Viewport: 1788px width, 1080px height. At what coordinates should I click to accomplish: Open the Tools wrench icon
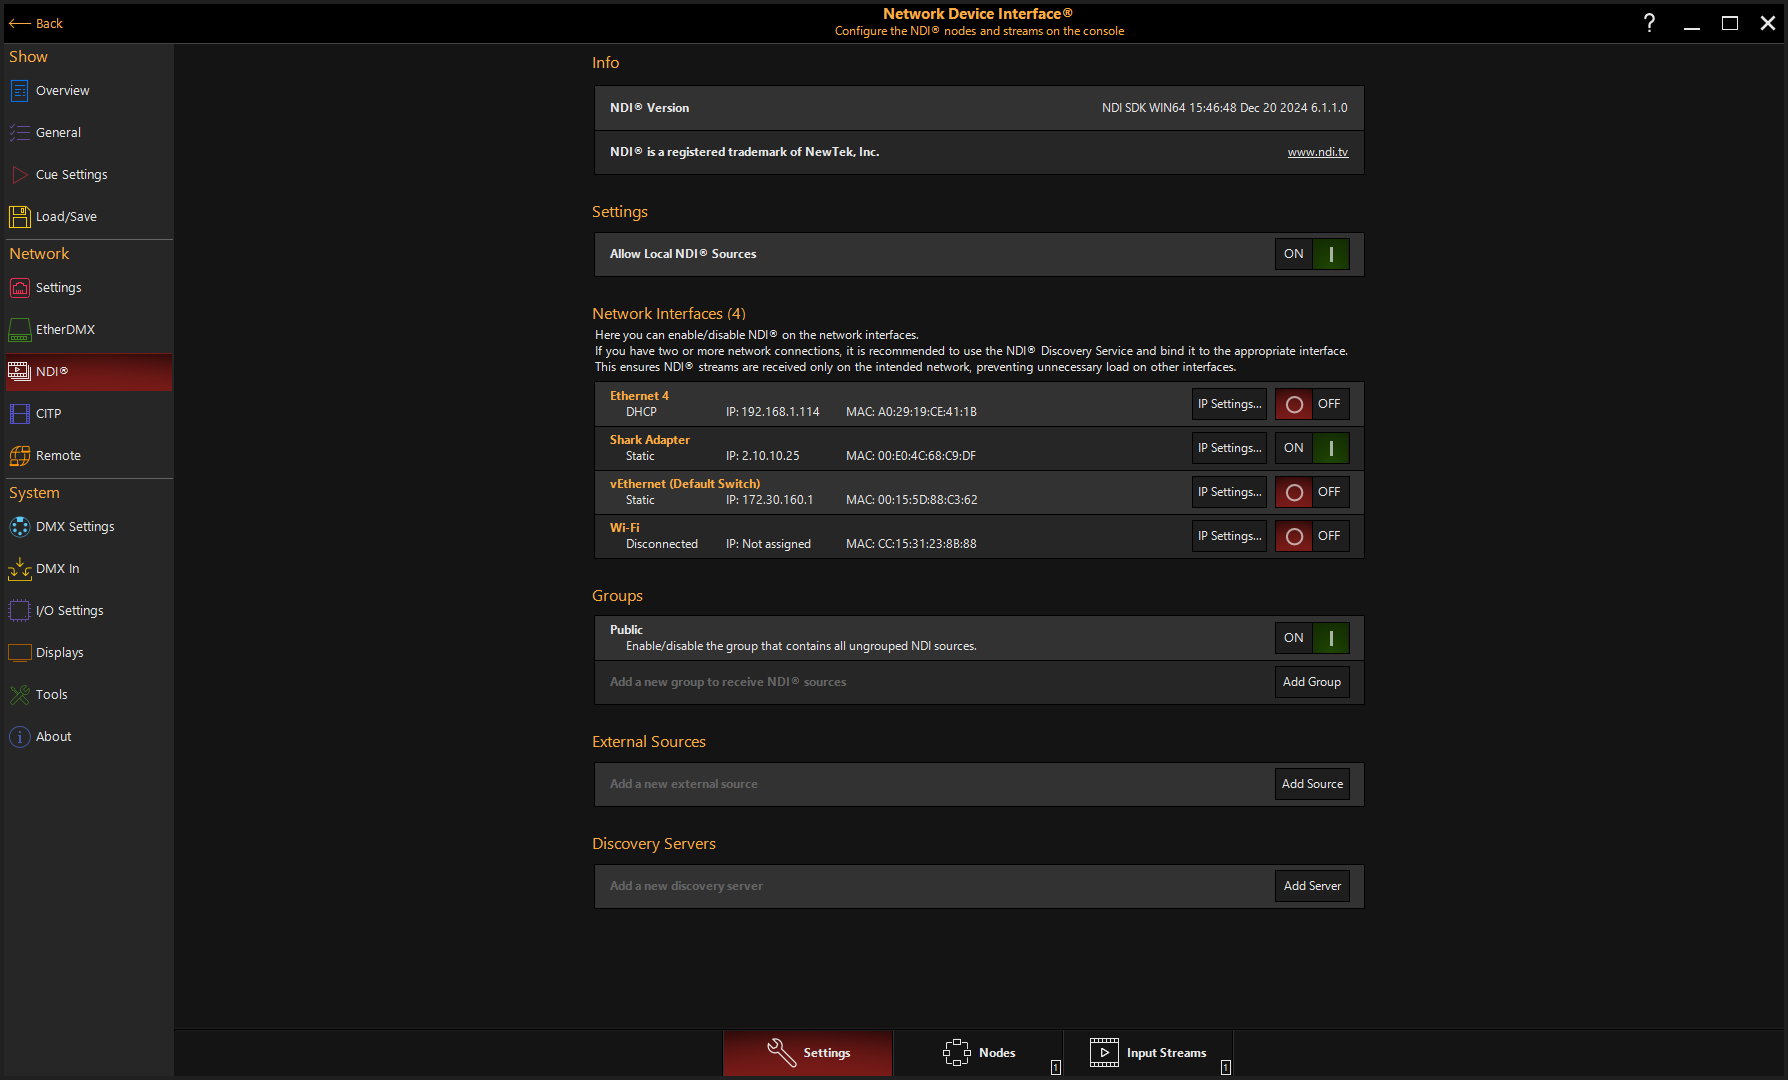tap(19, 695)
